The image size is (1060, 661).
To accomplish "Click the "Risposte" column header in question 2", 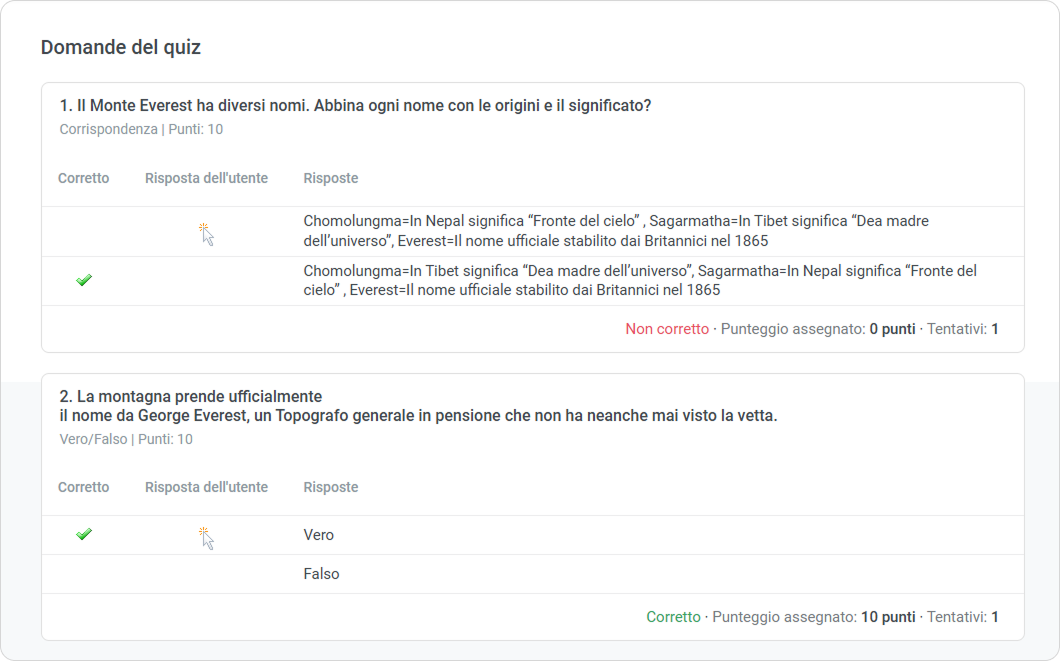I will click(331, 487).
